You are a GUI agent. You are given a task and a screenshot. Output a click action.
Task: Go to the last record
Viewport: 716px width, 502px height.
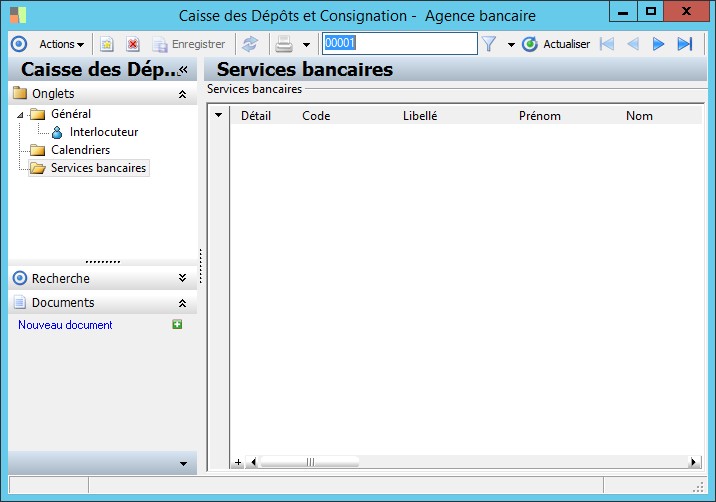tap(685, 44)
